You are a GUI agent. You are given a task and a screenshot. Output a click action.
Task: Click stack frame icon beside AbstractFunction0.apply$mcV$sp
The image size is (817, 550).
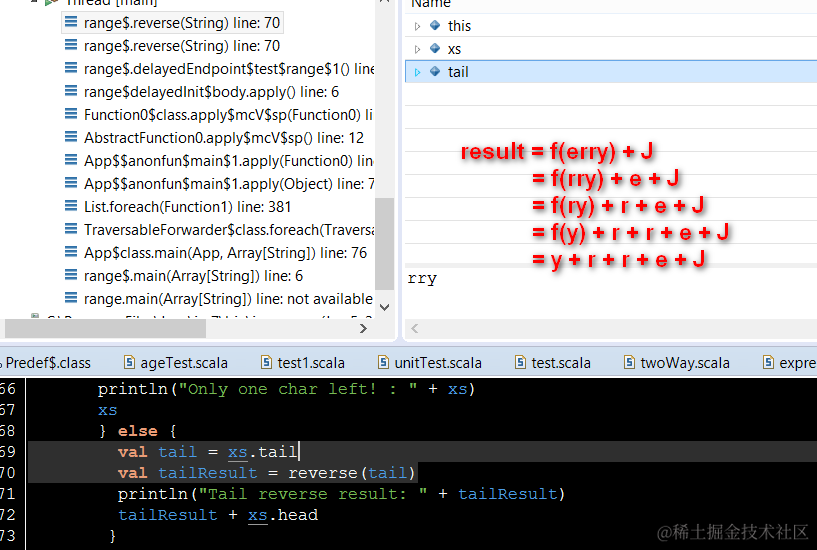71,137
